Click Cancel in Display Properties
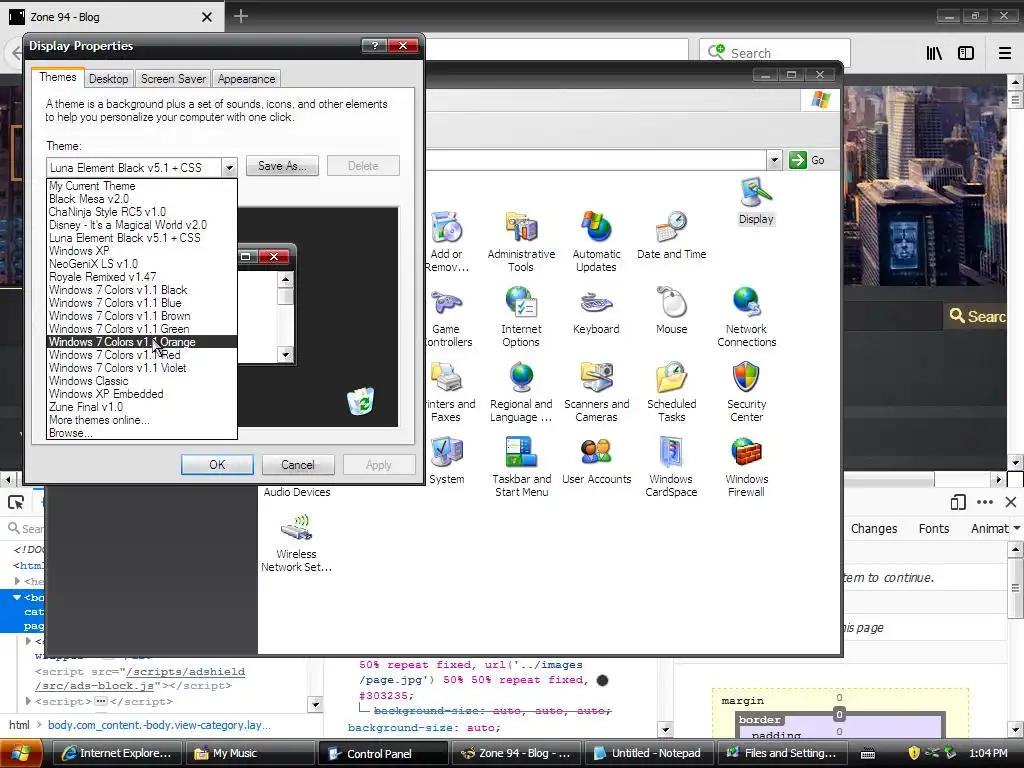This screenshot has width=1024, height=768. click(298, 464)
